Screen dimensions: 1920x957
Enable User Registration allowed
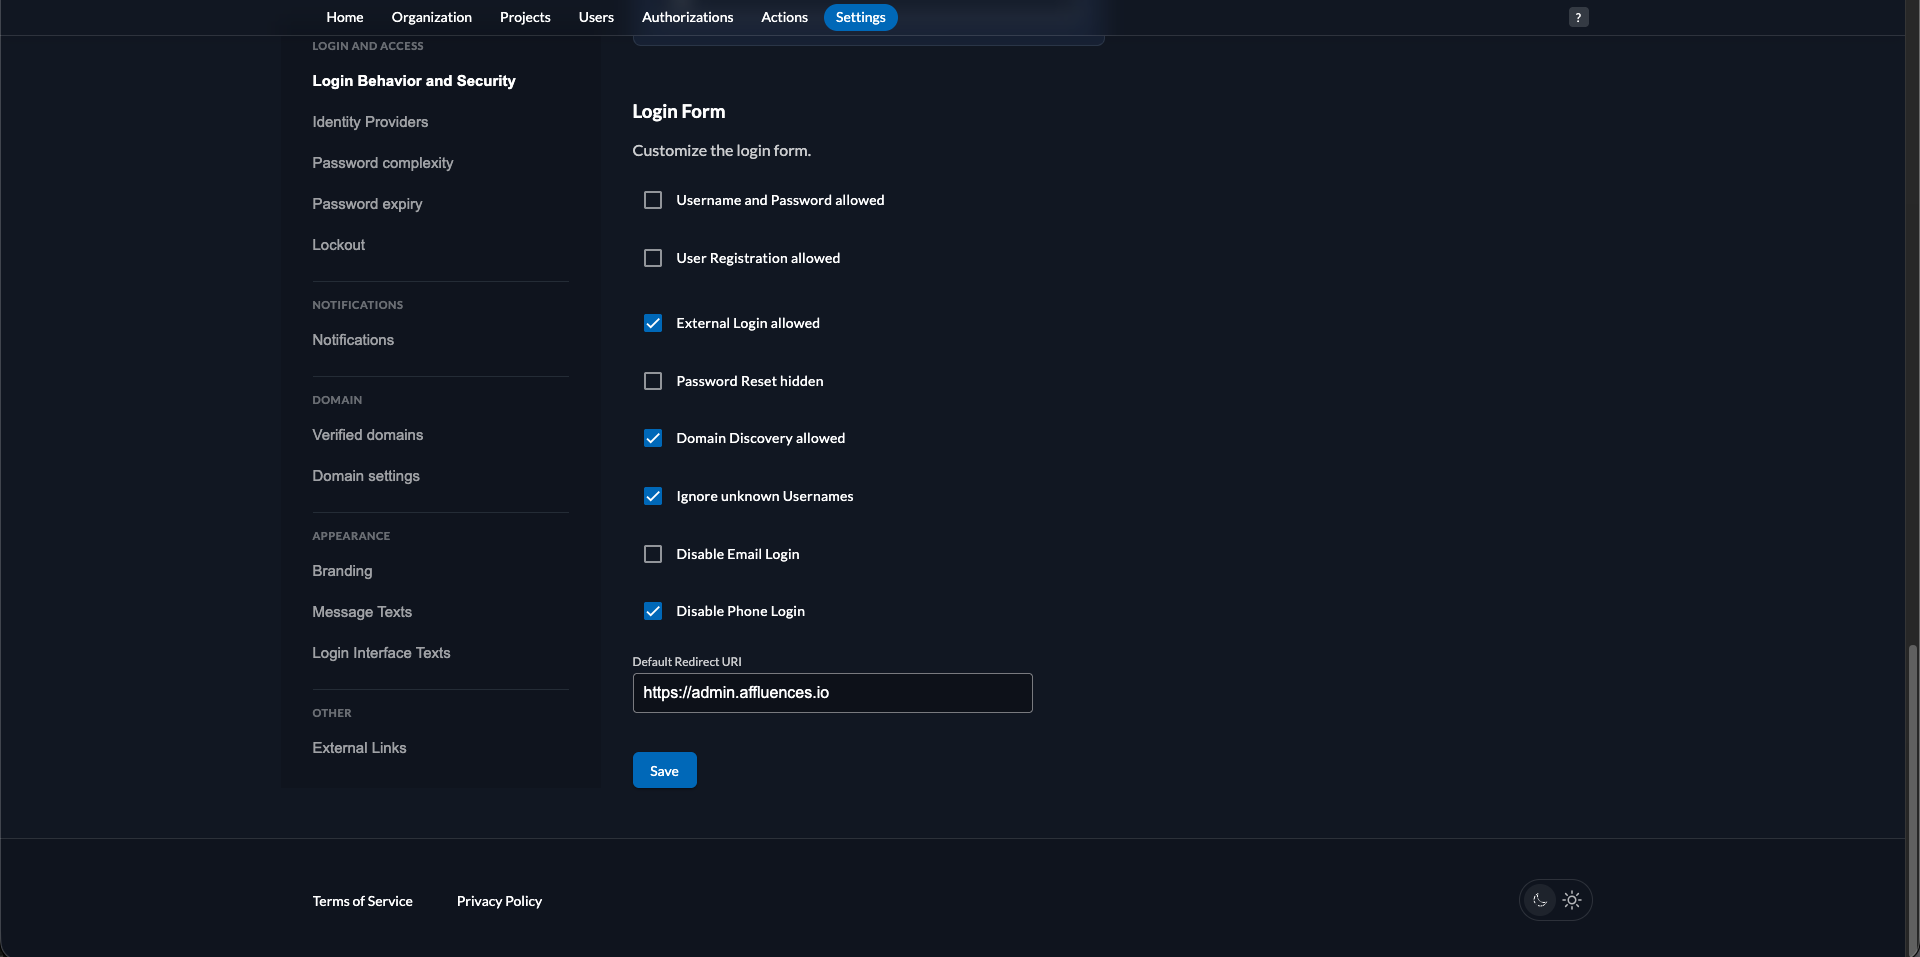(653, 258)
